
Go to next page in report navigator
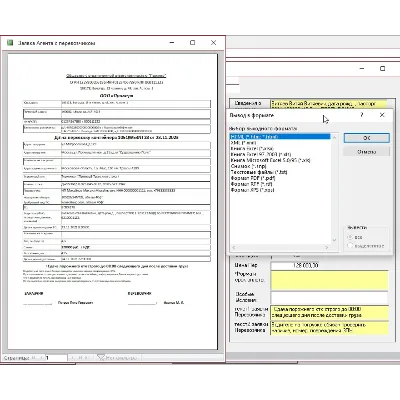(73, 358)
